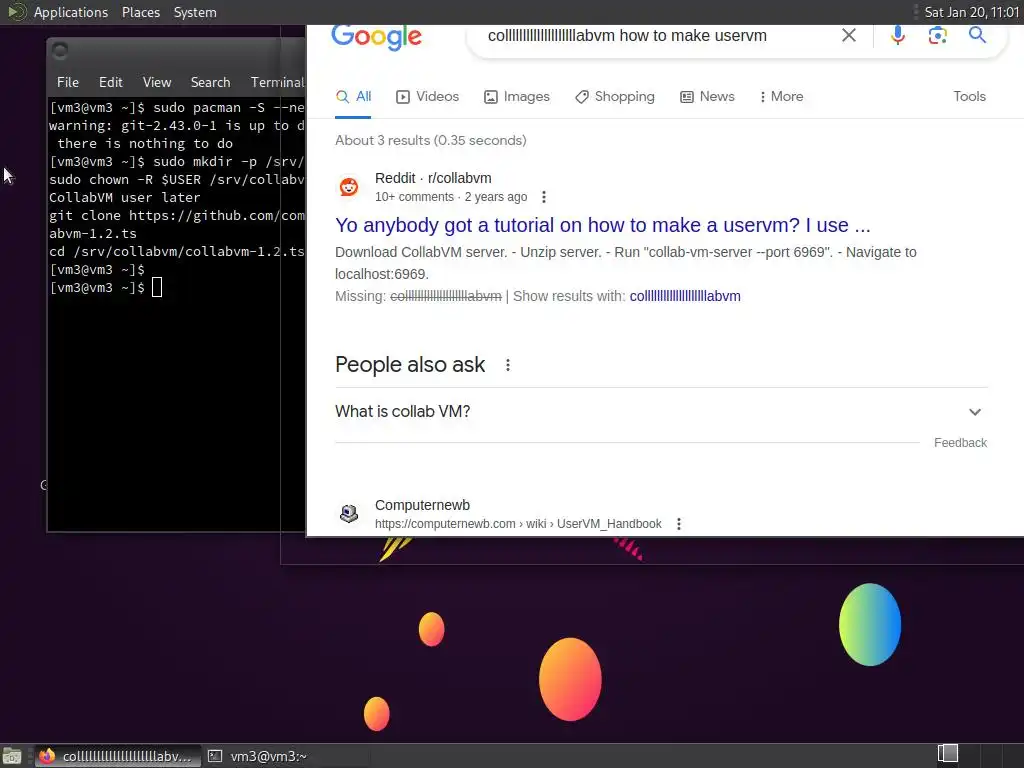Viewport: 1024px width, 768px height.
Task: Click terminal window menu icon in title bar
Action: 60,50
